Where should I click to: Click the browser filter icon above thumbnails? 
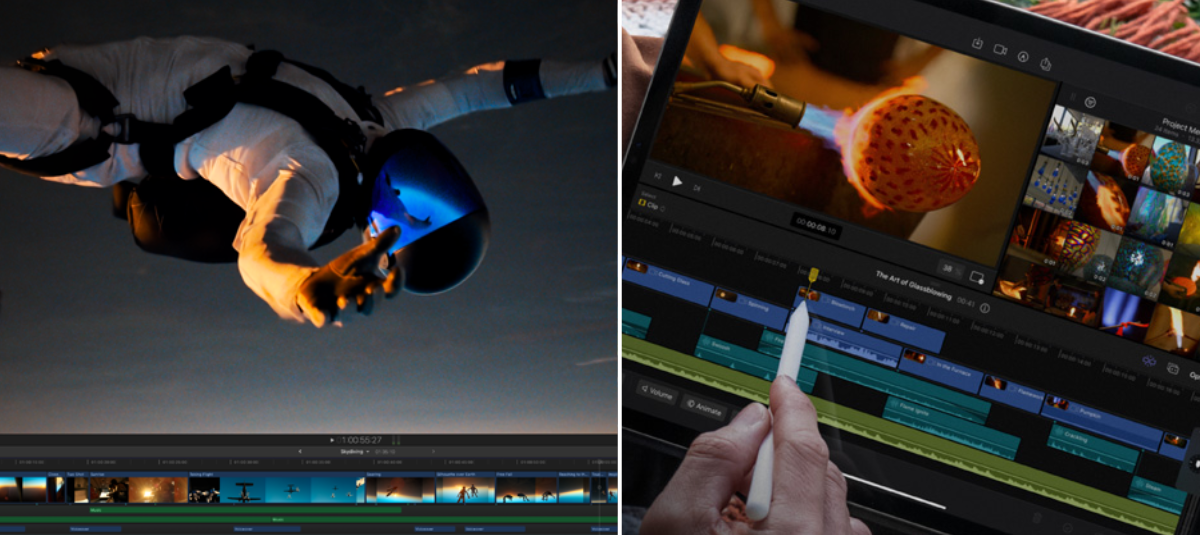tap(1090, 101)
